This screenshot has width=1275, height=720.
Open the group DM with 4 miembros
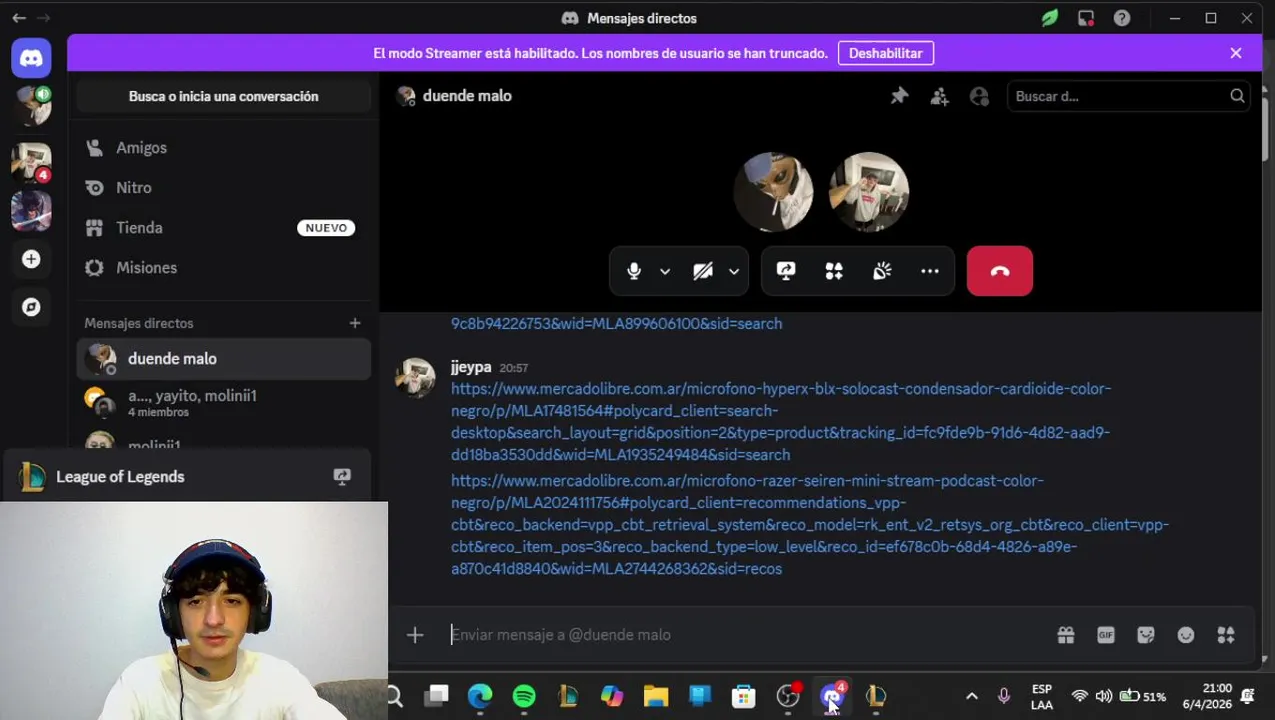click(223, 403)
